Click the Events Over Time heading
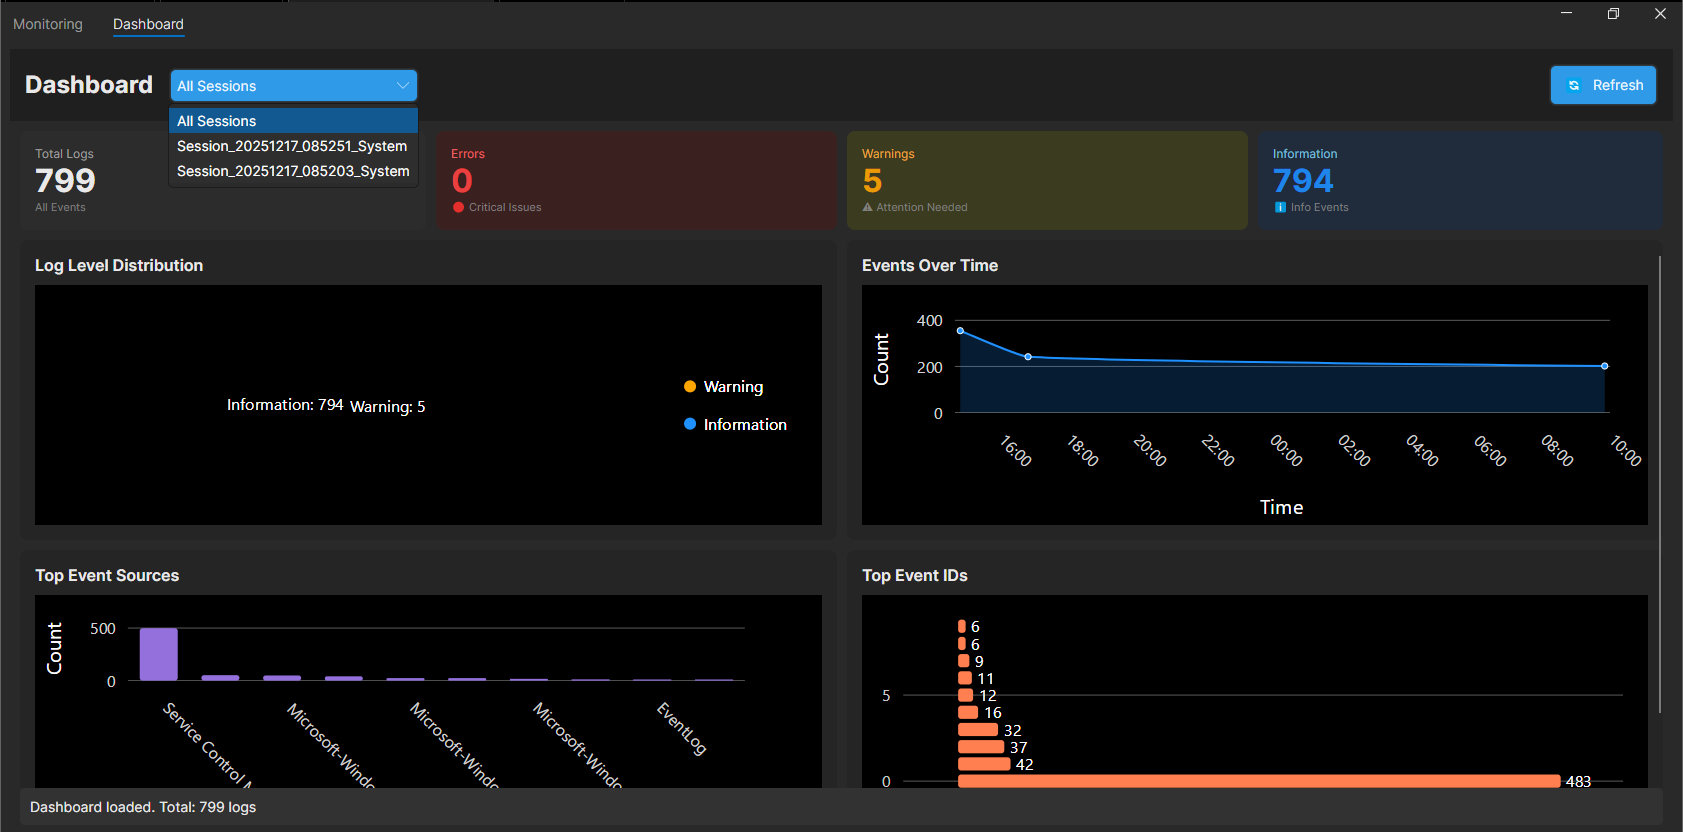 point(930,265)
